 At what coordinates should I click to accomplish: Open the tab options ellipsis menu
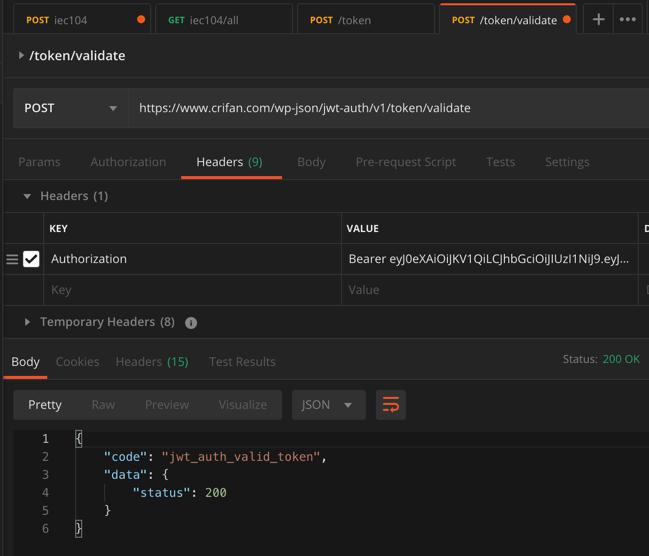point(628,19)
